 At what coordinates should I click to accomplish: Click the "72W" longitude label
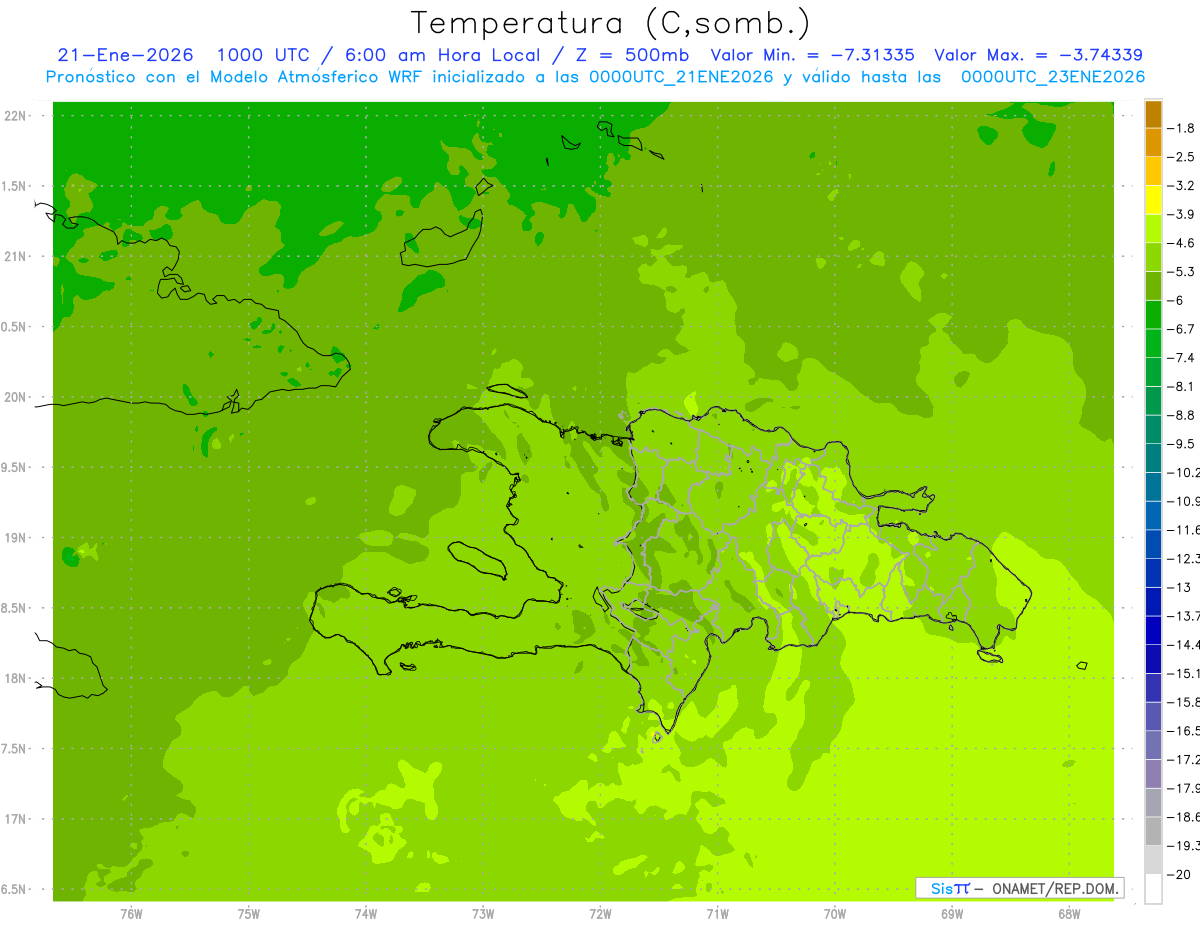[600, 913]
